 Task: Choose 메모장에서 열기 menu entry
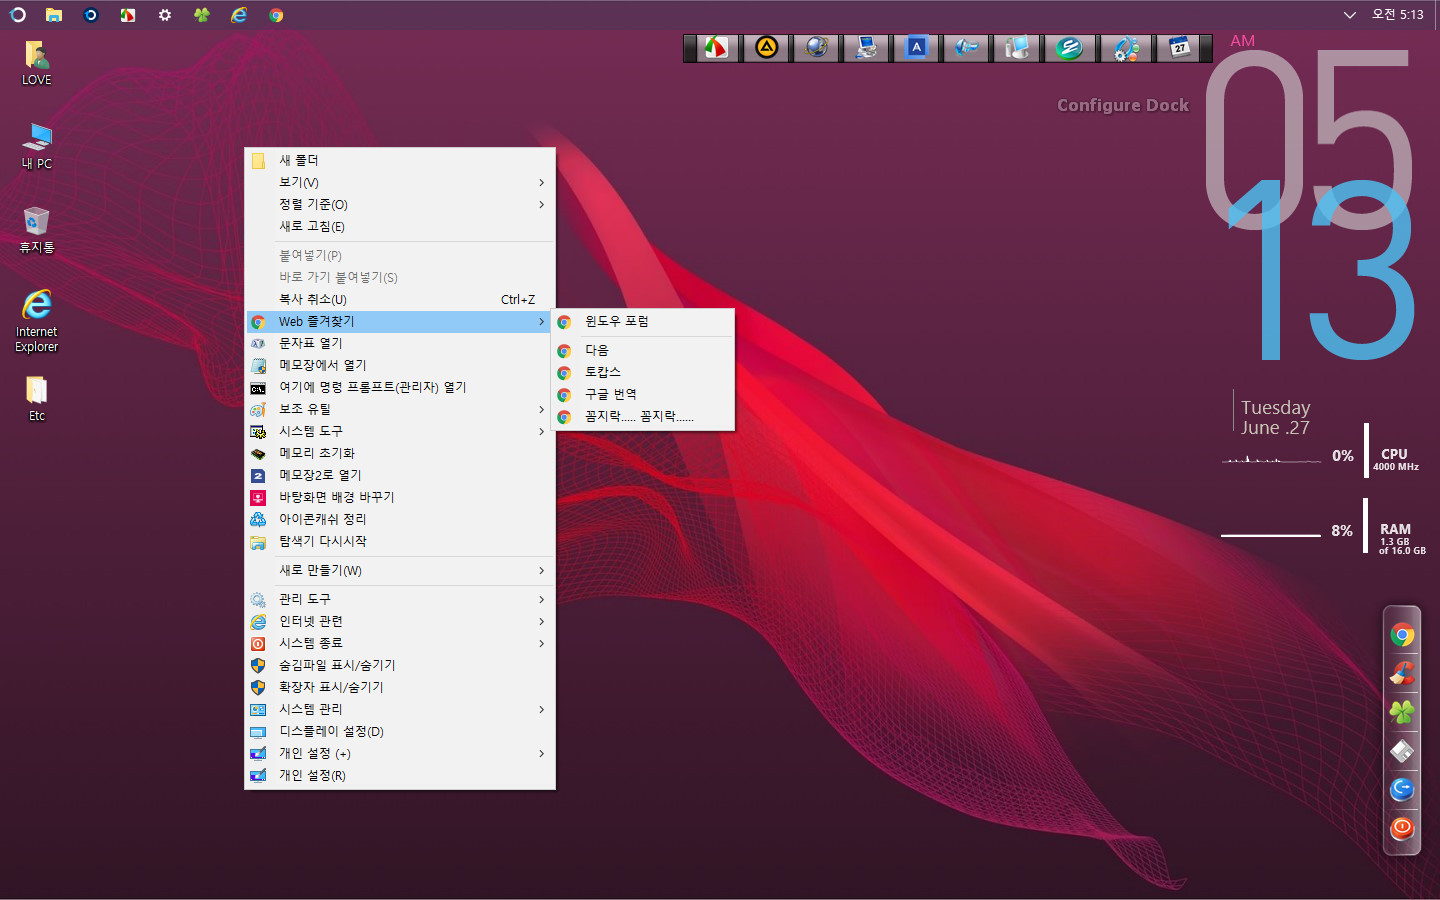coord(400,365)
